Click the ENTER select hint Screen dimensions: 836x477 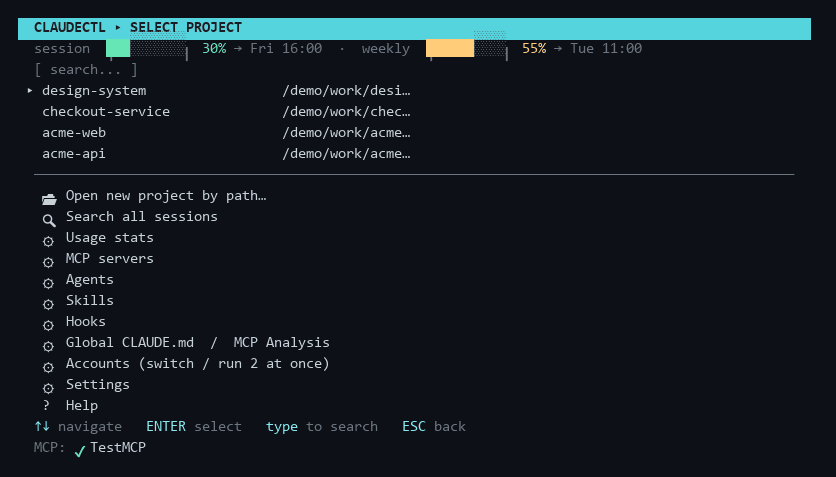[194, 426]
